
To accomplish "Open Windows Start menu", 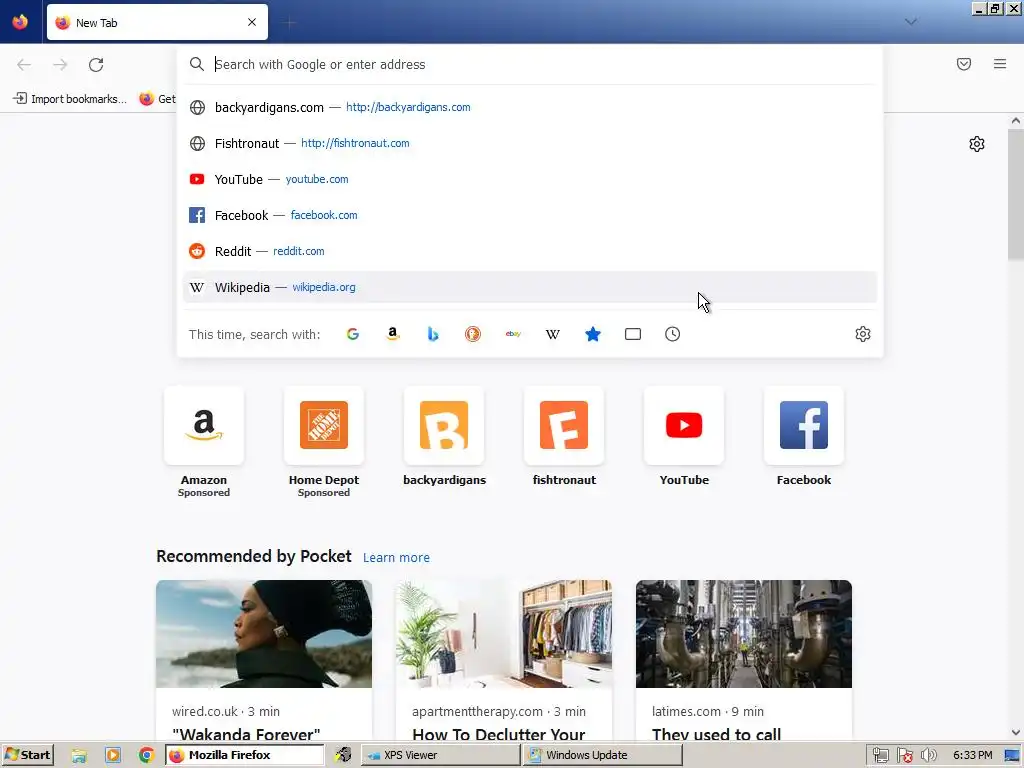I will click(27, 755).
